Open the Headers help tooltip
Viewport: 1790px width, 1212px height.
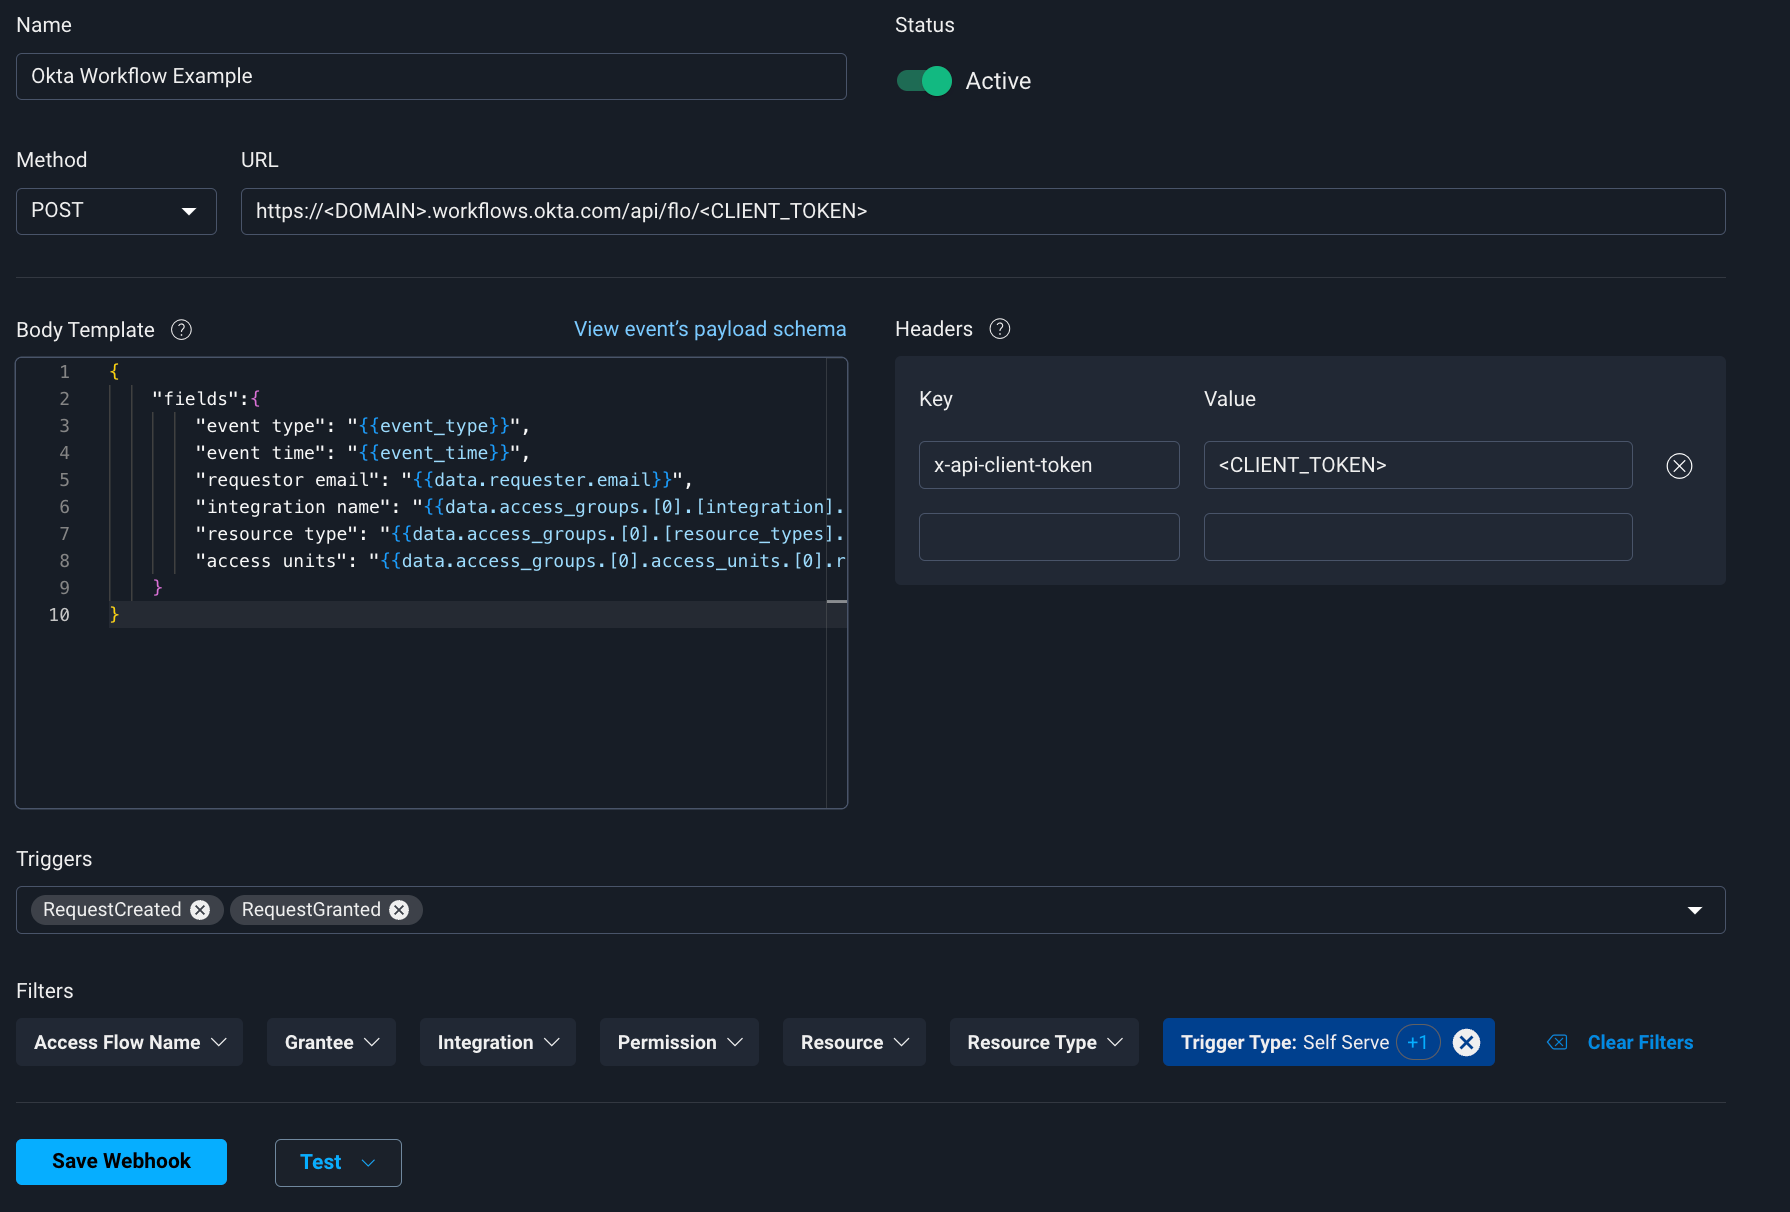pyautogui.click(x=999, y=328)
